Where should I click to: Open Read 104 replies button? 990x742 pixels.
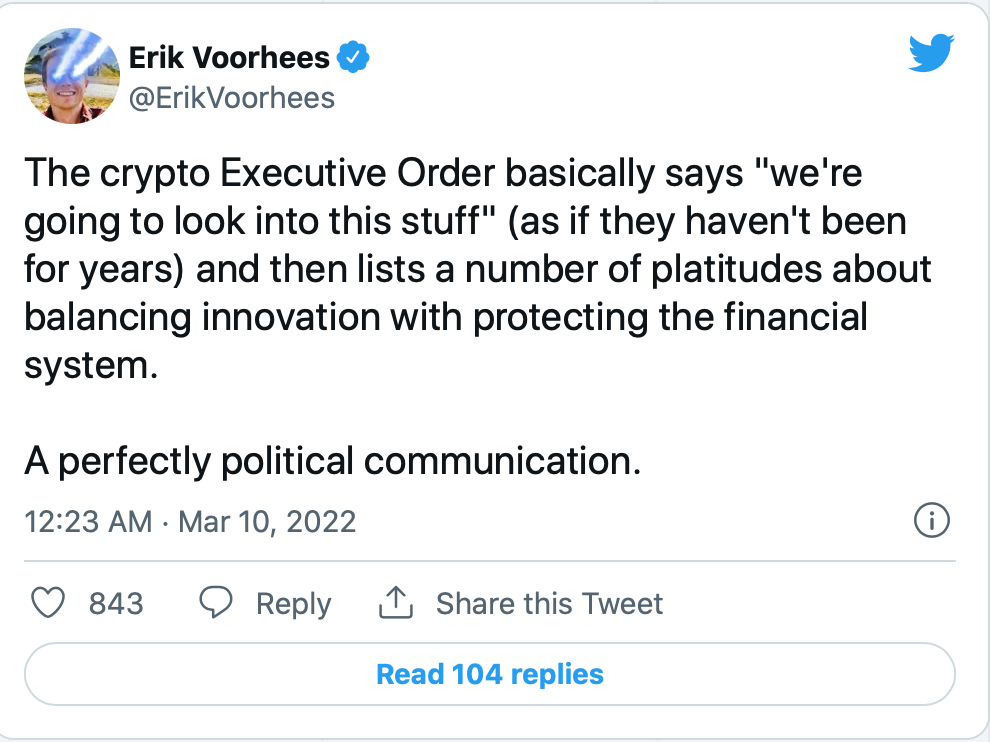tap(490, 674)
